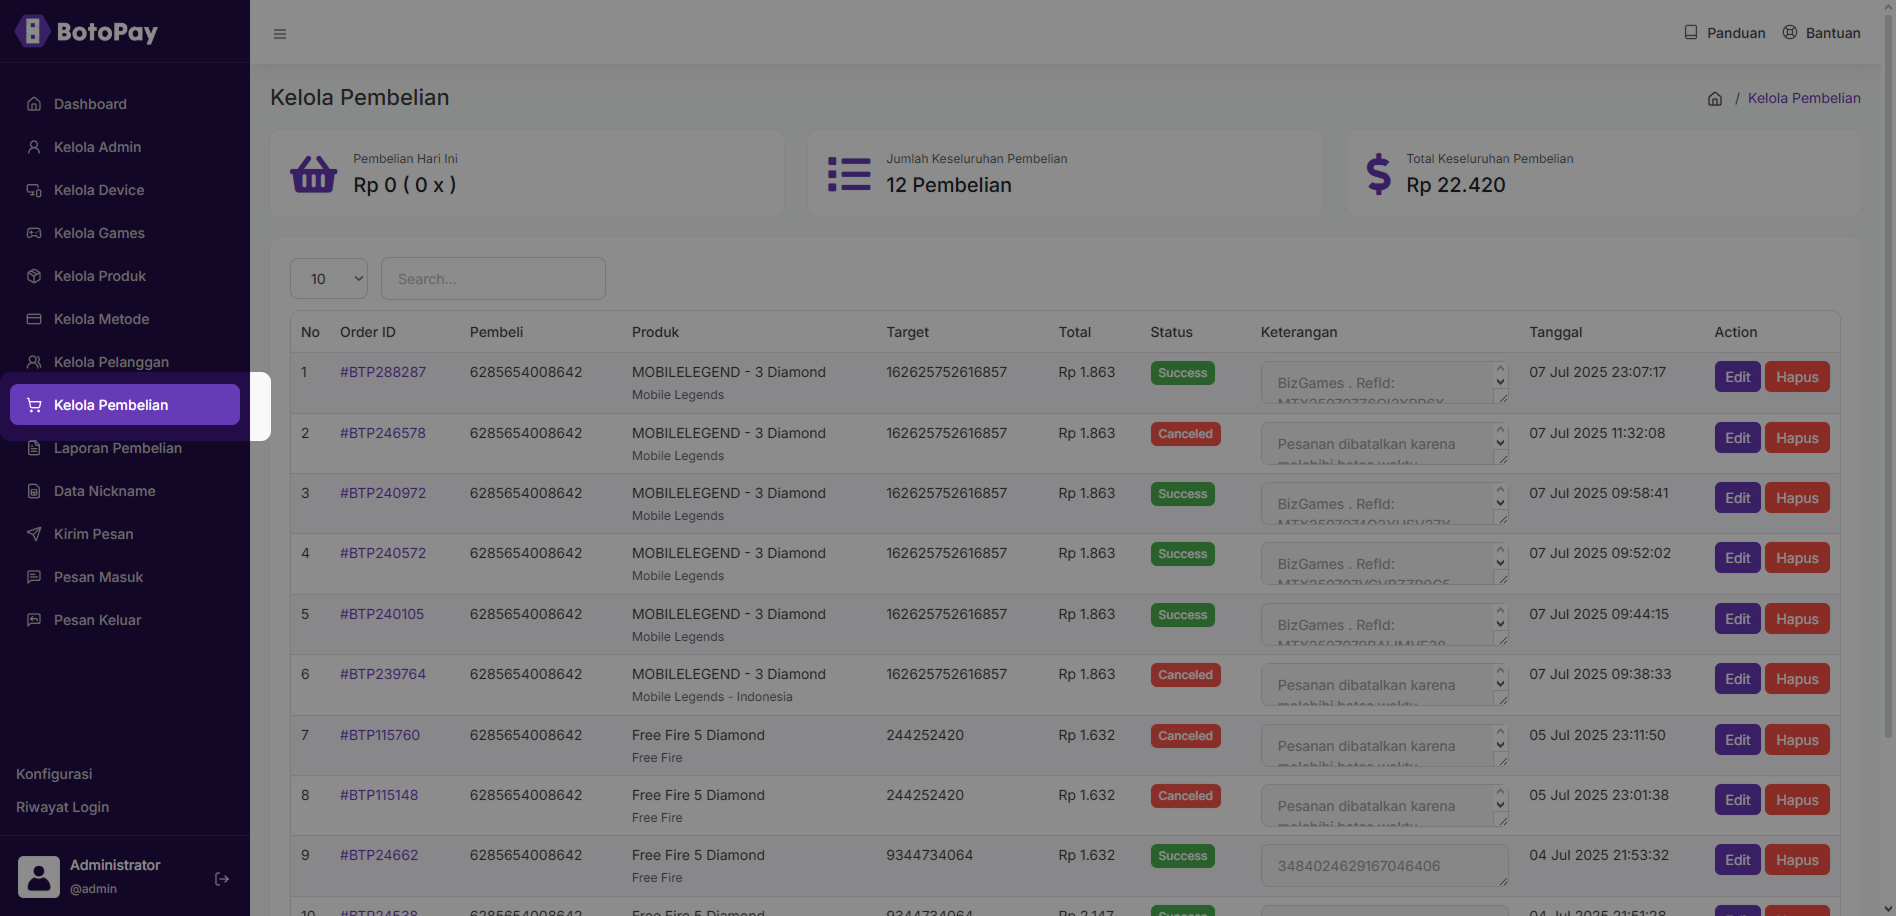Open Laporan Pembelian menu item
Screen dimensions: 1896x916
(x=125, y=448)
